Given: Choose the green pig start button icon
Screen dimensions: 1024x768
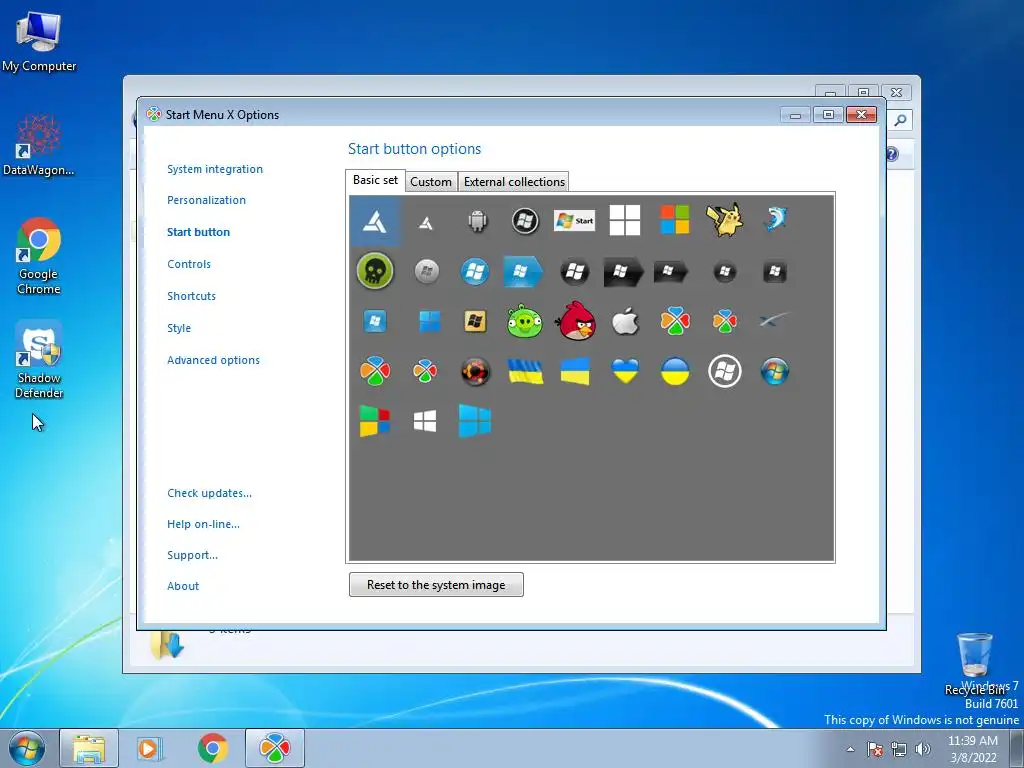Looking at the screenshot, I should pos(524,321).
